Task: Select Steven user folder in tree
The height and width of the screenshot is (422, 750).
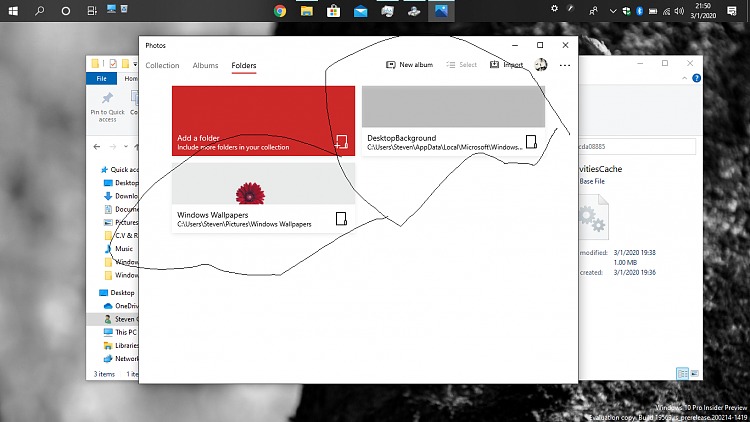Action: [121, 319]
